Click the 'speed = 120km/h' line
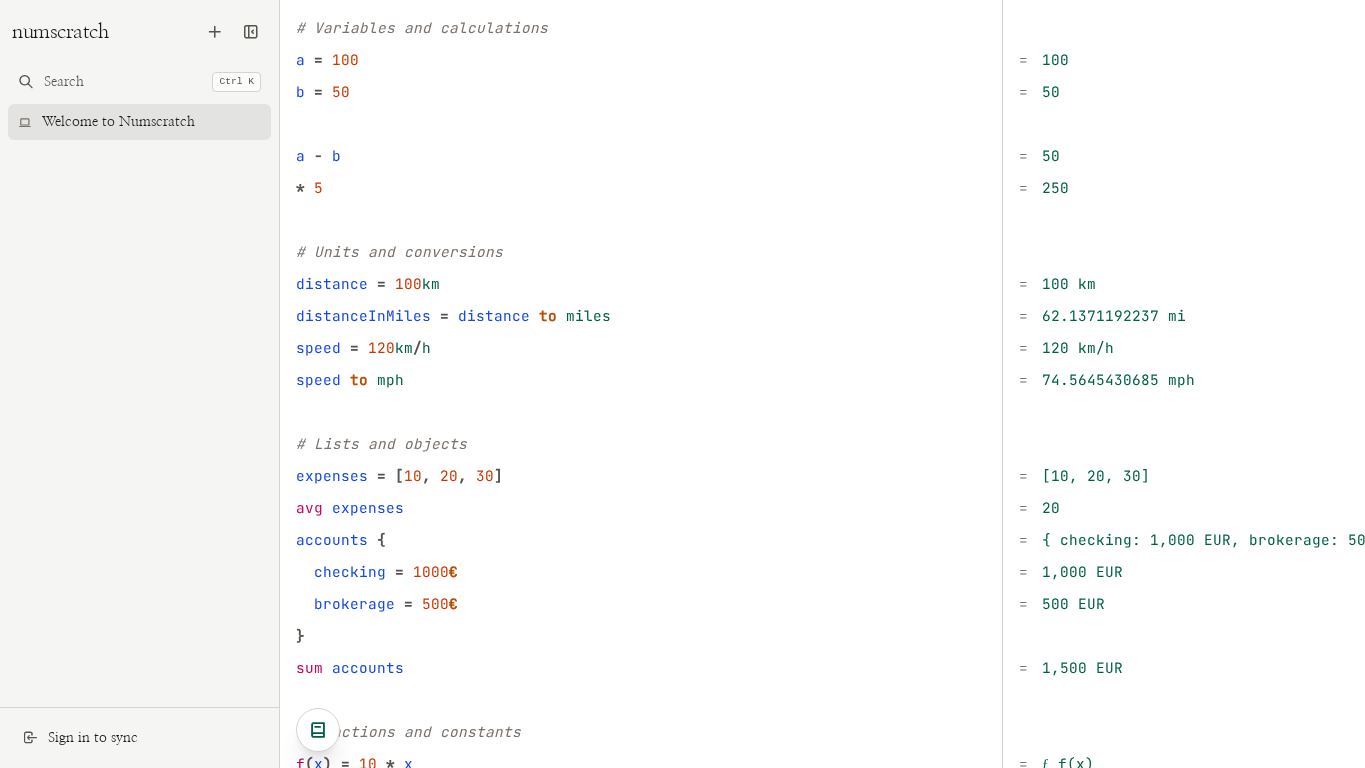 (x=363, y=348)
